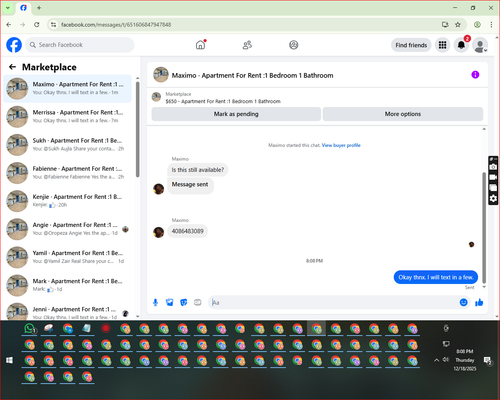Open Chrome tab search dropdown arrow

click(x=8, y=8)
